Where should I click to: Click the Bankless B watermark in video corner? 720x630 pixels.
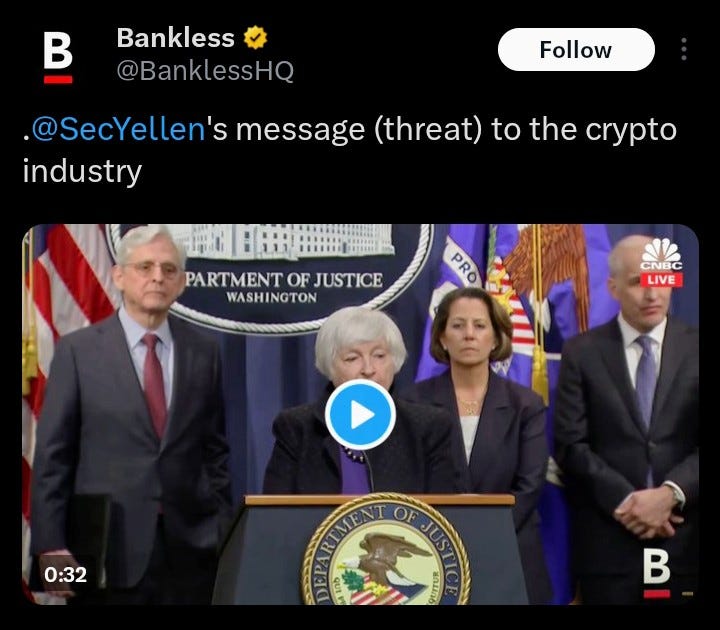click(657, 573)
